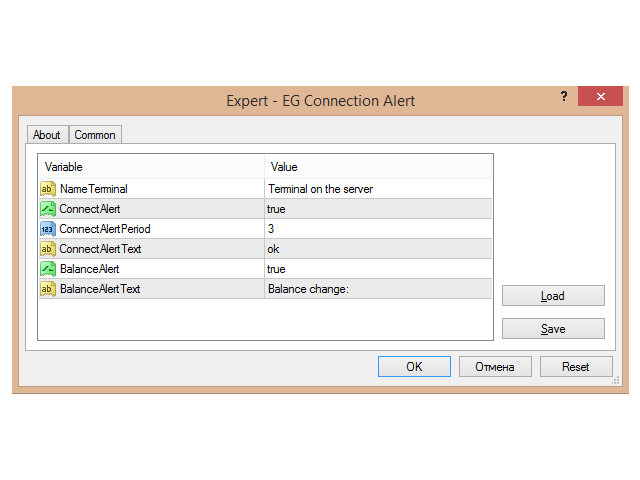
Task: Click the integer icon beside ConnectAlertPeriod
Action: pyautogui.click(x=48, y=229)
